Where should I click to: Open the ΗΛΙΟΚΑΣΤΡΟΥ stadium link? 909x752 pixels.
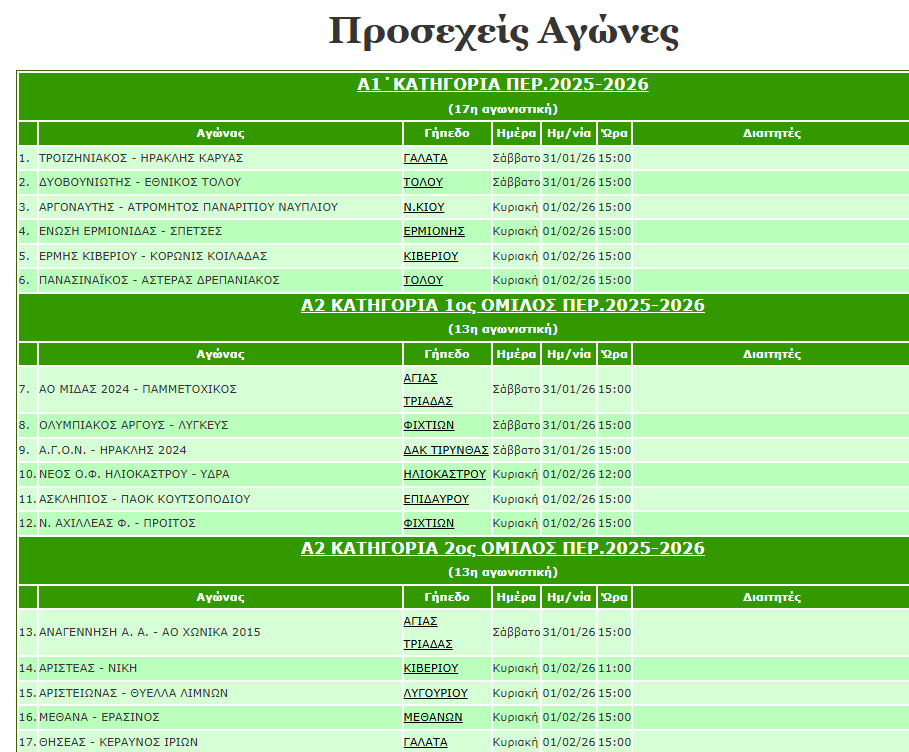[x=444, y=474]
